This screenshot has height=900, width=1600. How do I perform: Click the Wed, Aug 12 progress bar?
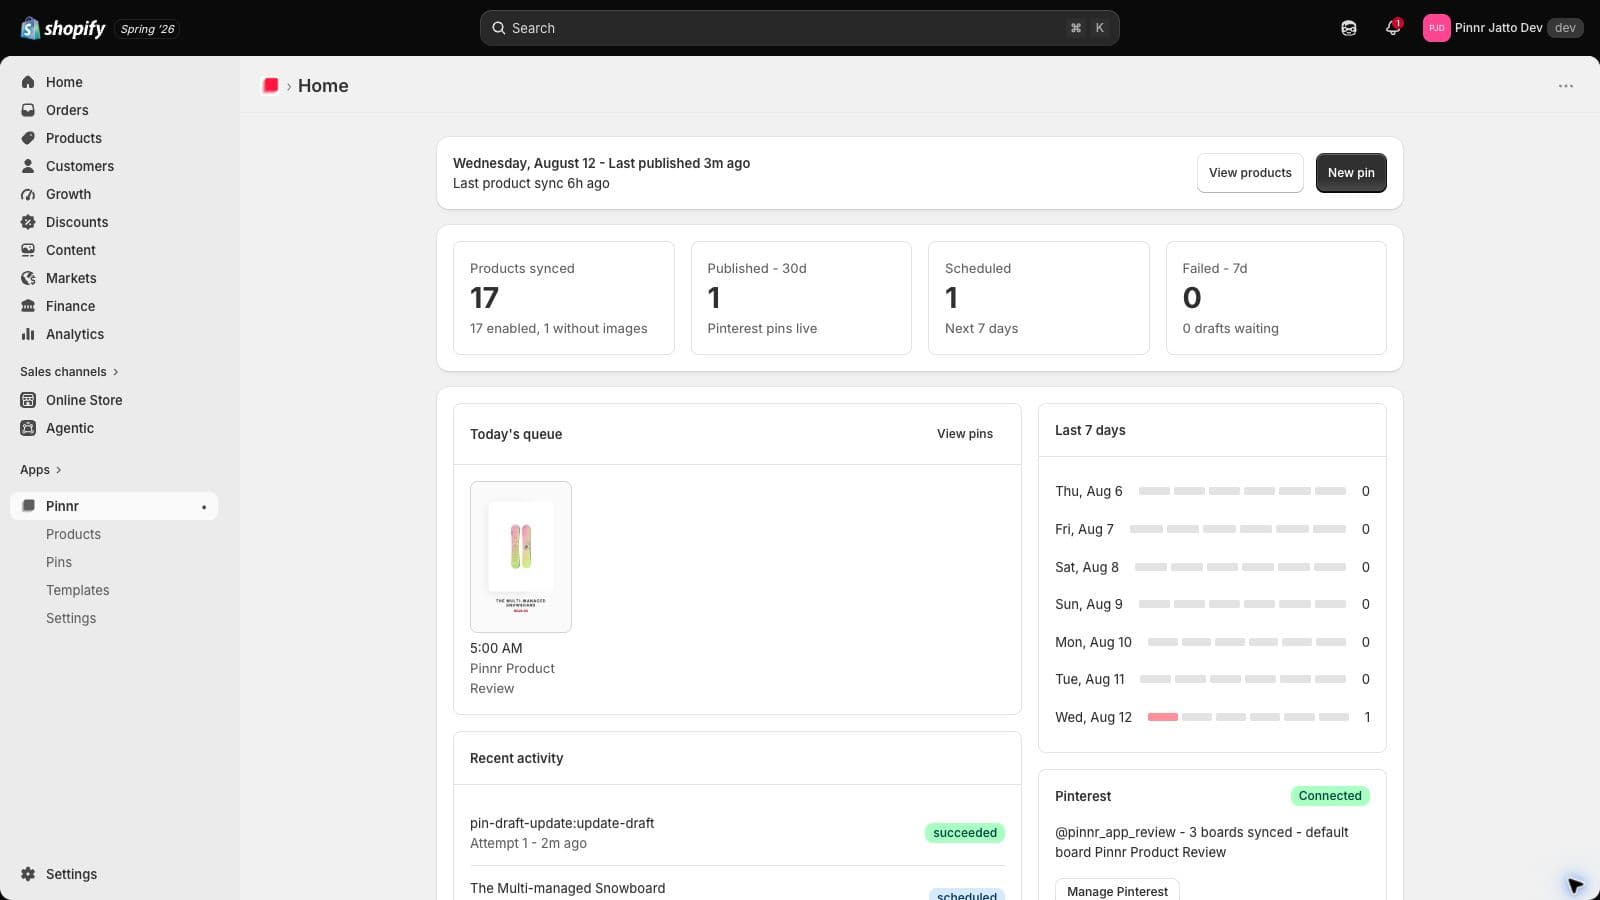tap(1248, 717)
